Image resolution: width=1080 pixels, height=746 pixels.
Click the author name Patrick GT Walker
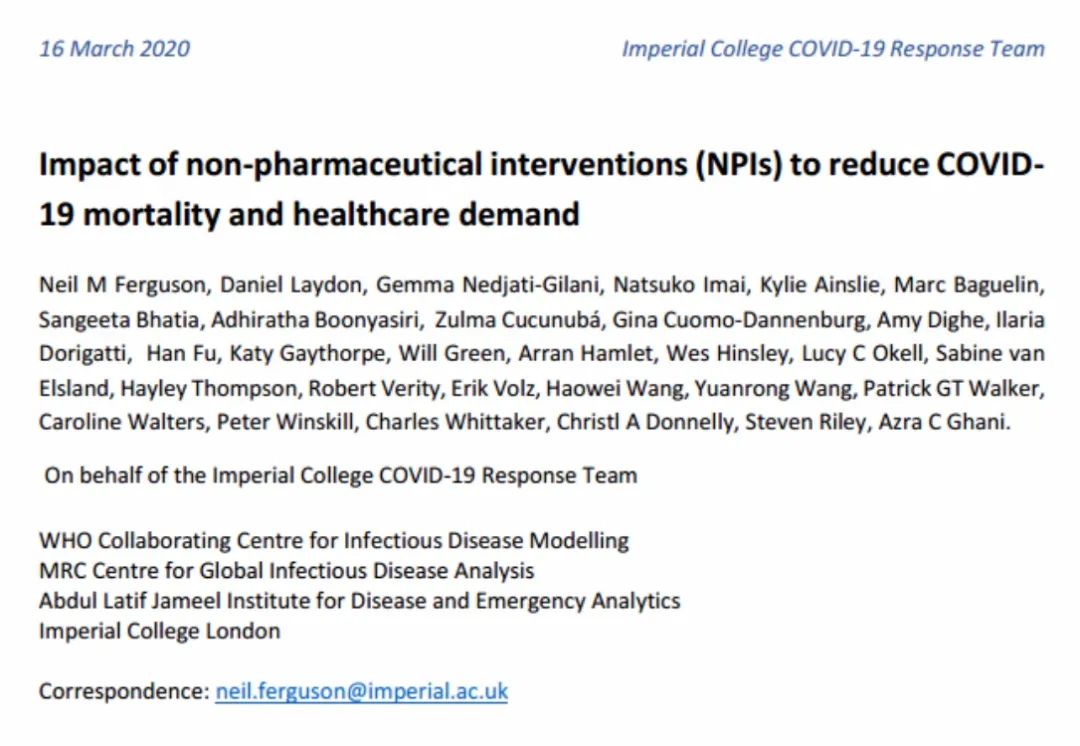(x=951, y=388)
